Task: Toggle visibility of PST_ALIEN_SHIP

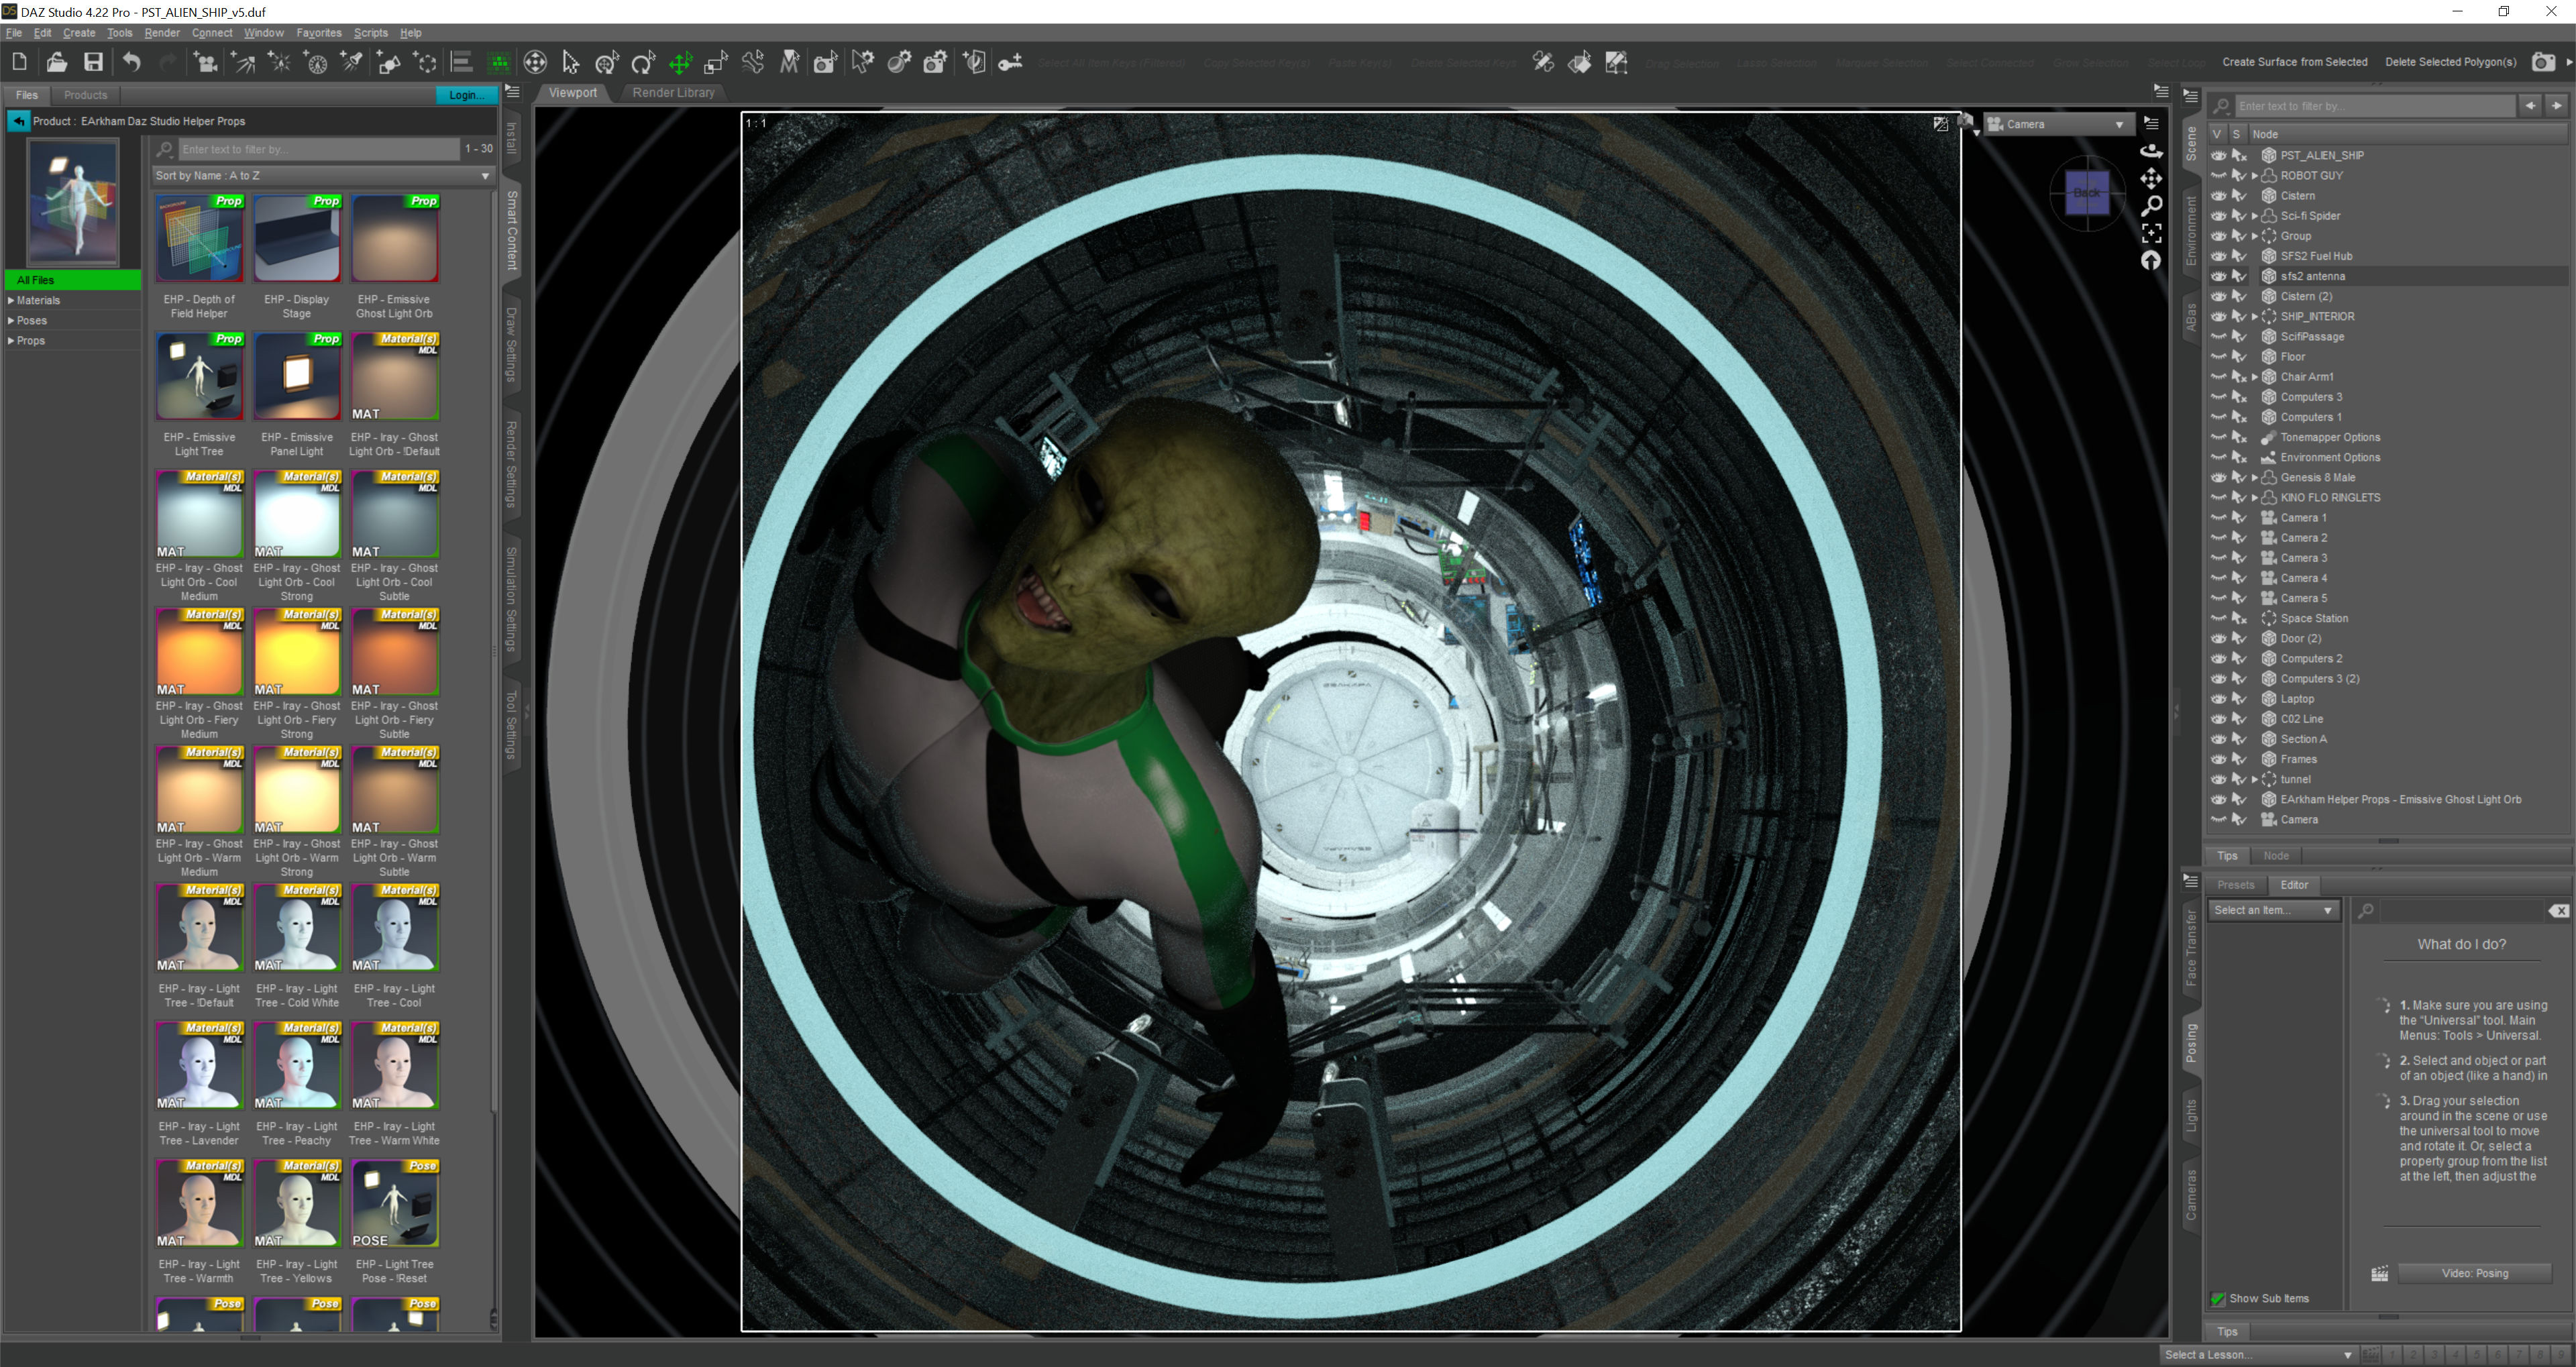Action: point(2218,155)
